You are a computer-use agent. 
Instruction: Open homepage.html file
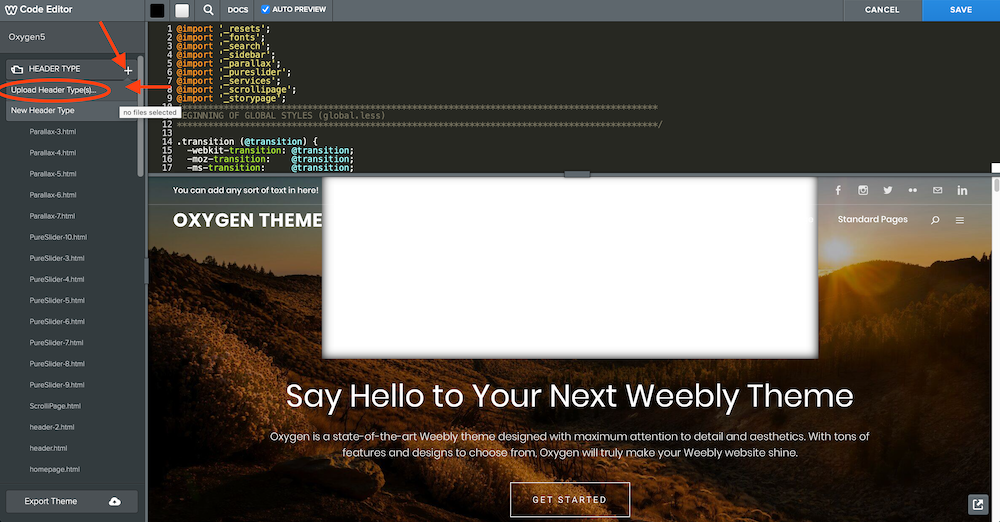(55, 468)
